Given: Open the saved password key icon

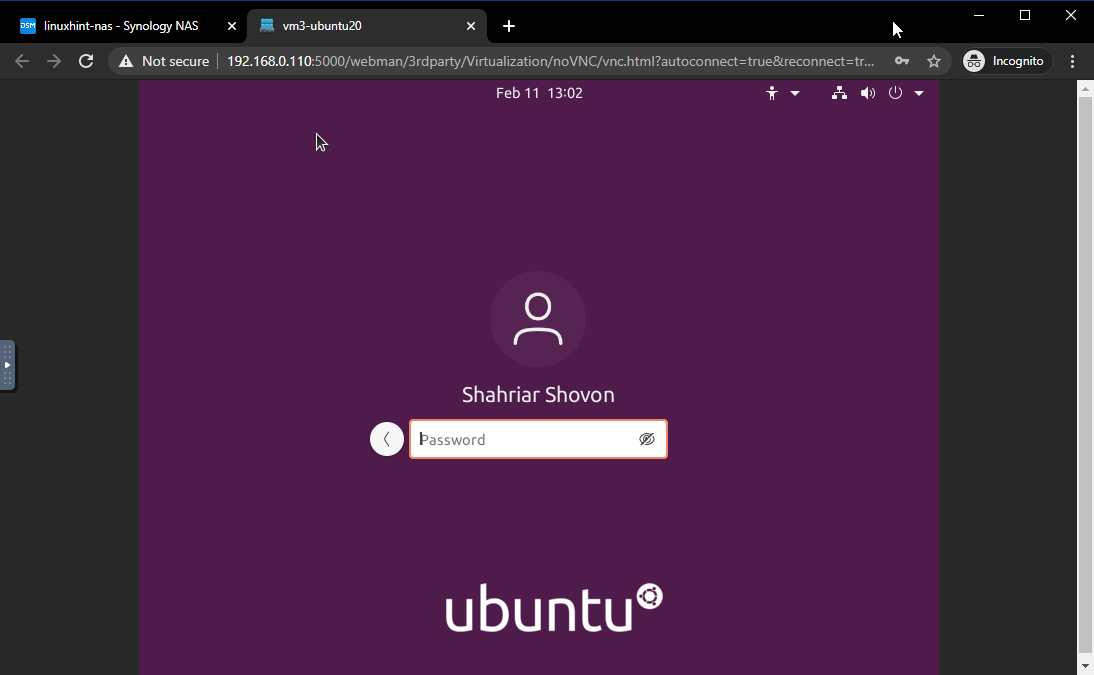Looking at the screenshot, I should 901,61.
